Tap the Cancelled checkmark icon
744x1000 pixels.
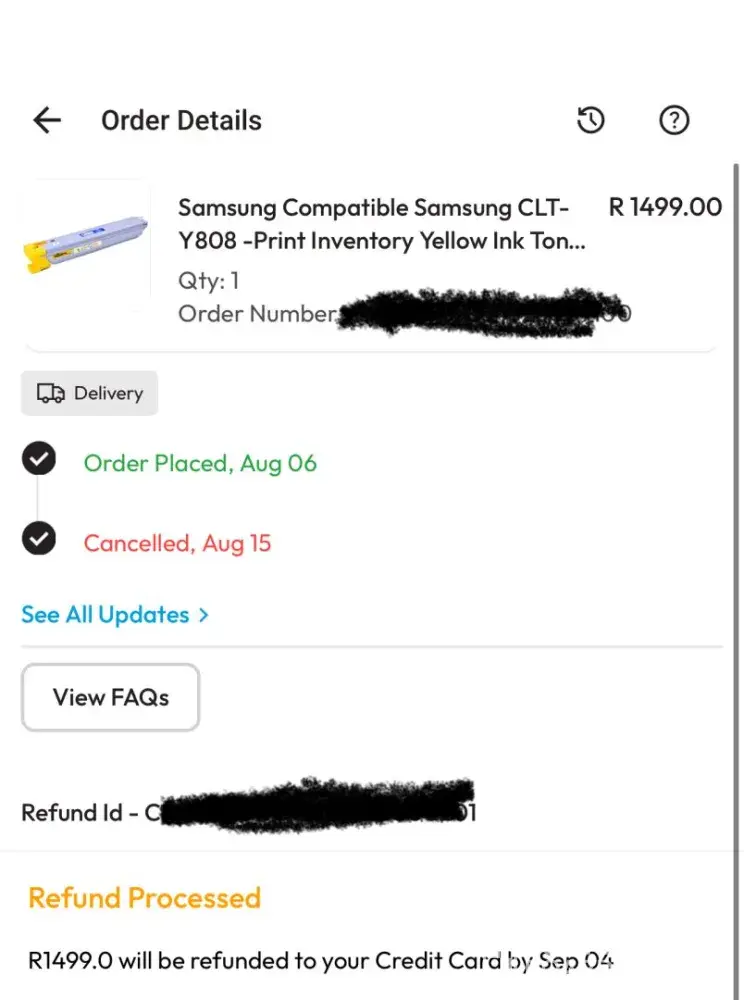coord(39,540)
